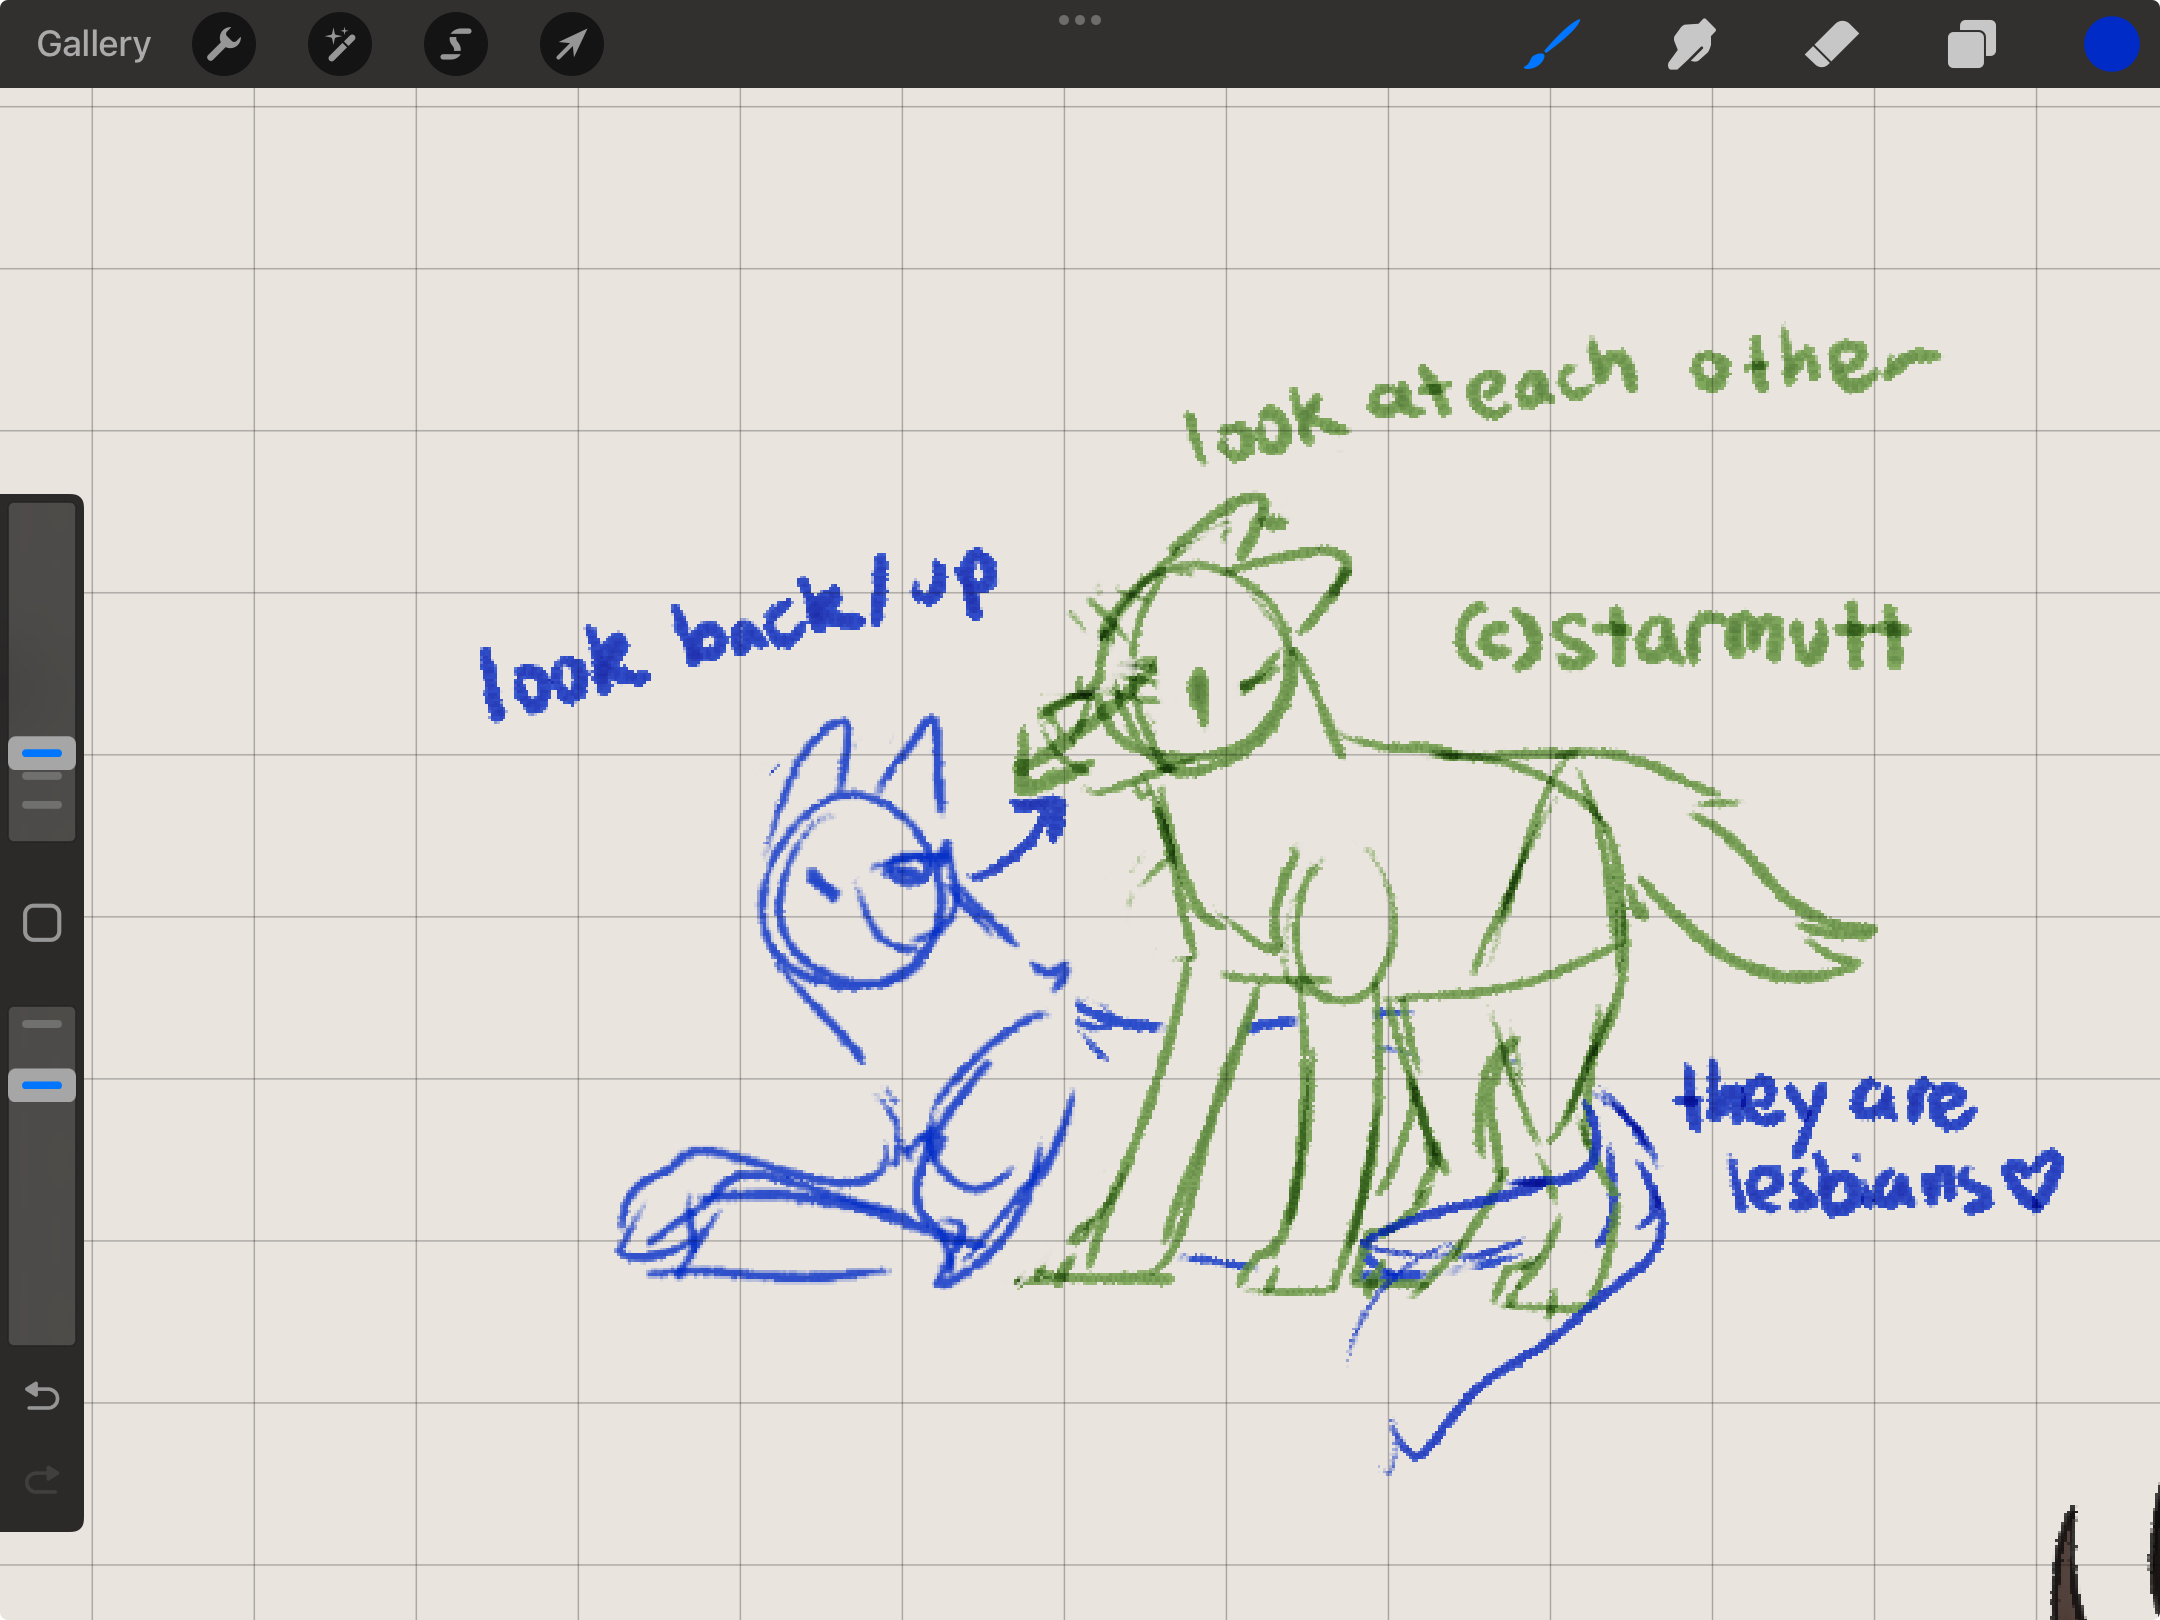The height and width of the screenshot is (1620, 2160).
Task: Click the brush size slider handle
Action: tap(42, 753)
